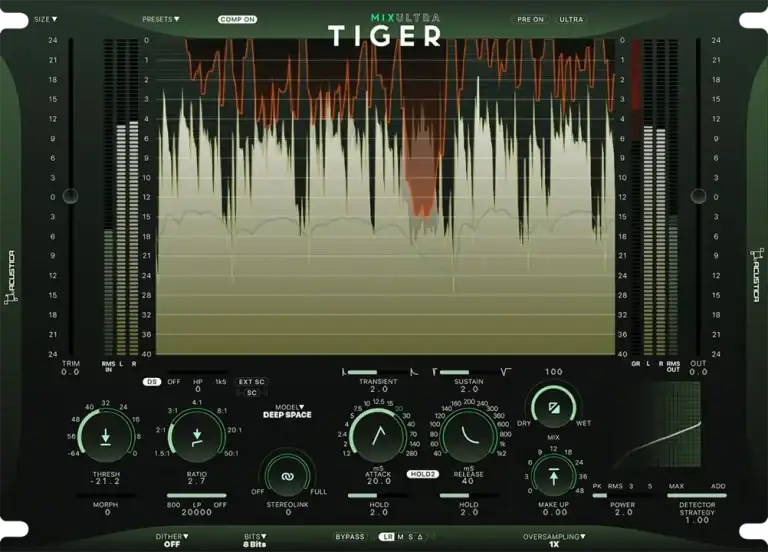Click the Mix dry/wet knob icon
Viewport: 768px width, 552px height.
[554, 408]
